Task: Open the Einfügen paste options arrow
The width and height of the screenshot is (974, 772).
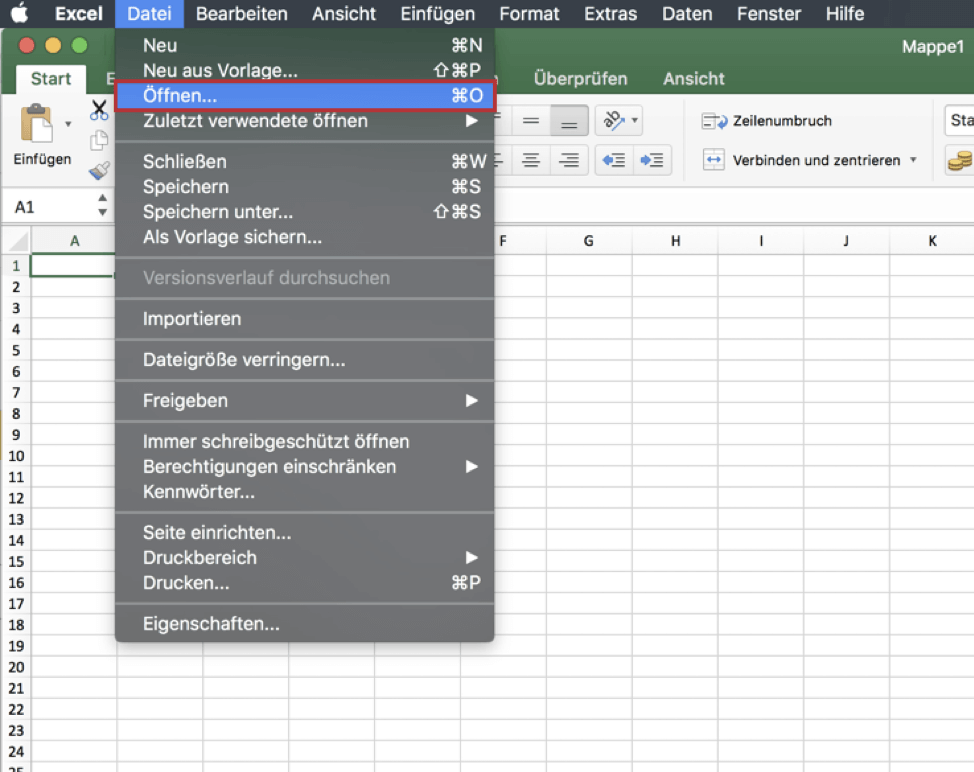Action: pyautogui.click(x=68, y=124)
